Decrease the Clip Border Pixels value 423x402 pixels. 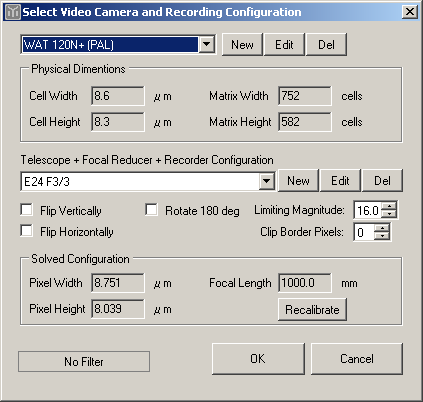(x=382, y=236)
